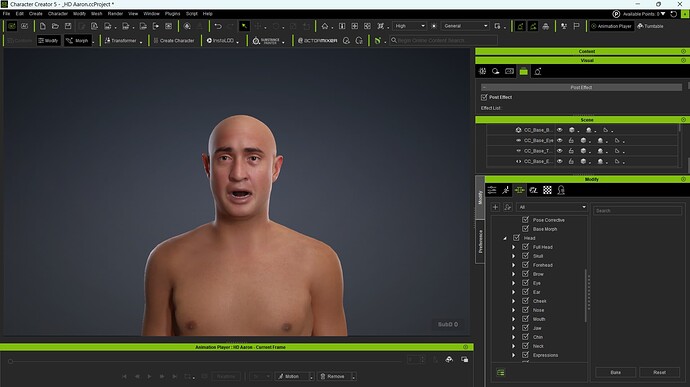Image resolution: width=690 pixels, height=387 pixels.
Task: Click the green leaf Smart Search icon
Action: click(x=378, y=41)
